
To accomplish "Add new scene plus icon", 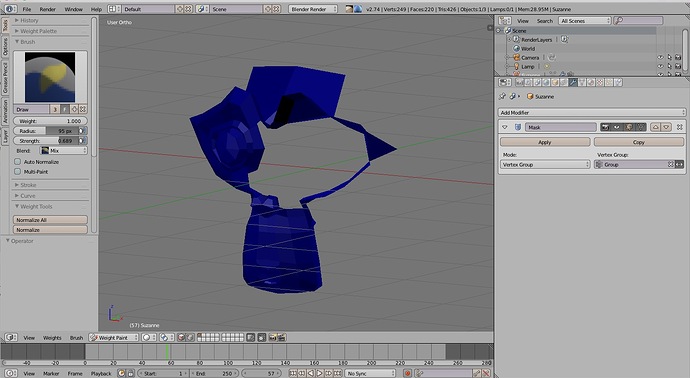I will point(268,9).
